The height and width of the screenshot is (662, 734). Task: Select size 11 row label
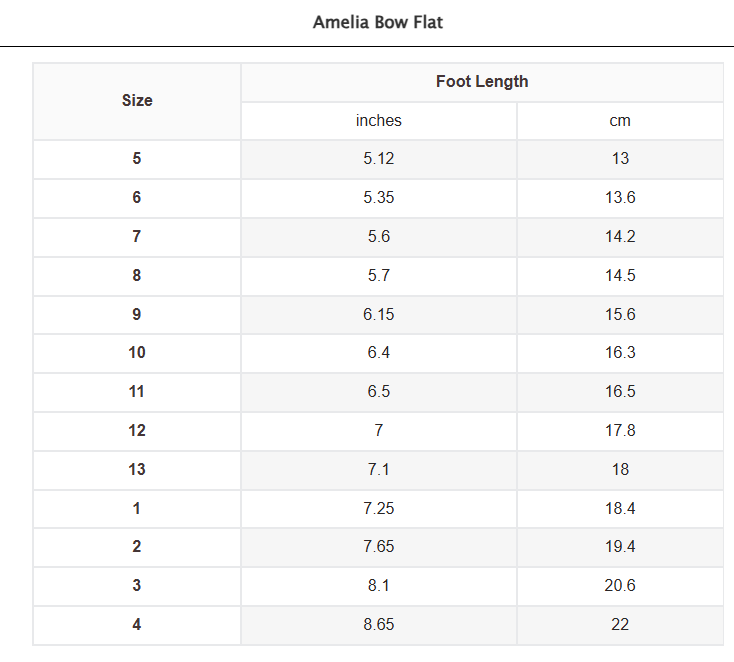click(137, 391)
